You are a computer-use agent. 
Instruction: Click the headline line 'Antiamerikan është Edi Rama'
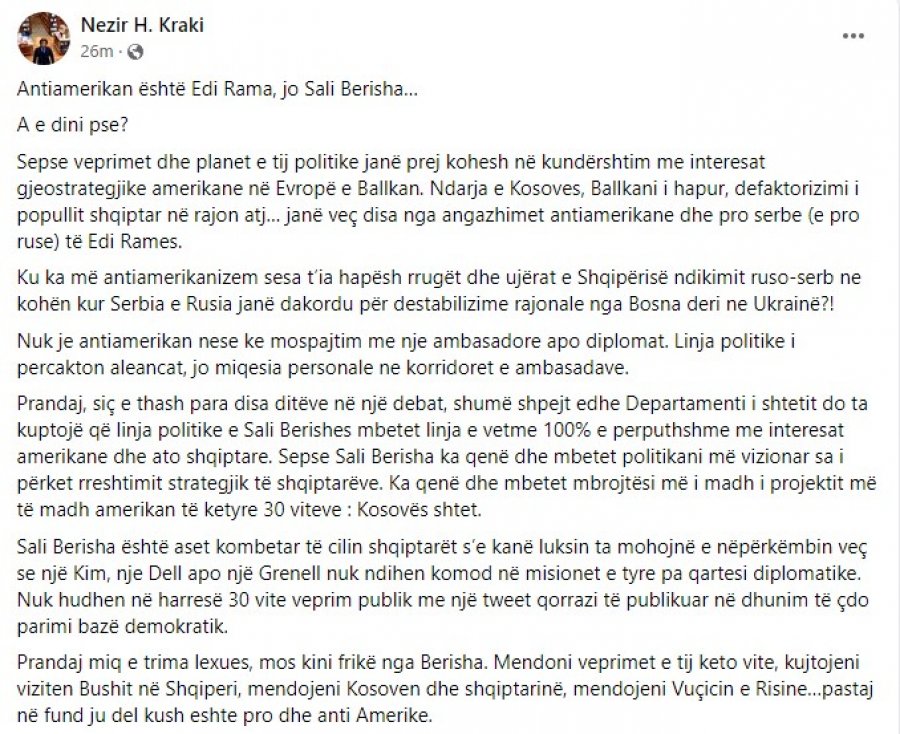click(x=218, y=90)
